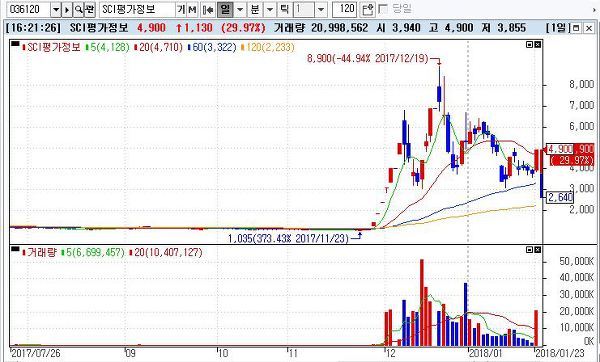Click the 기 company info icon

pyautogui.click(x=181, y=9)
